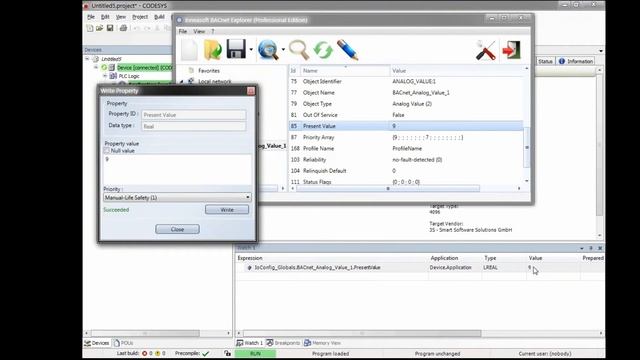
Task: Click the green Refresh arrows icon
Action: 323,50
